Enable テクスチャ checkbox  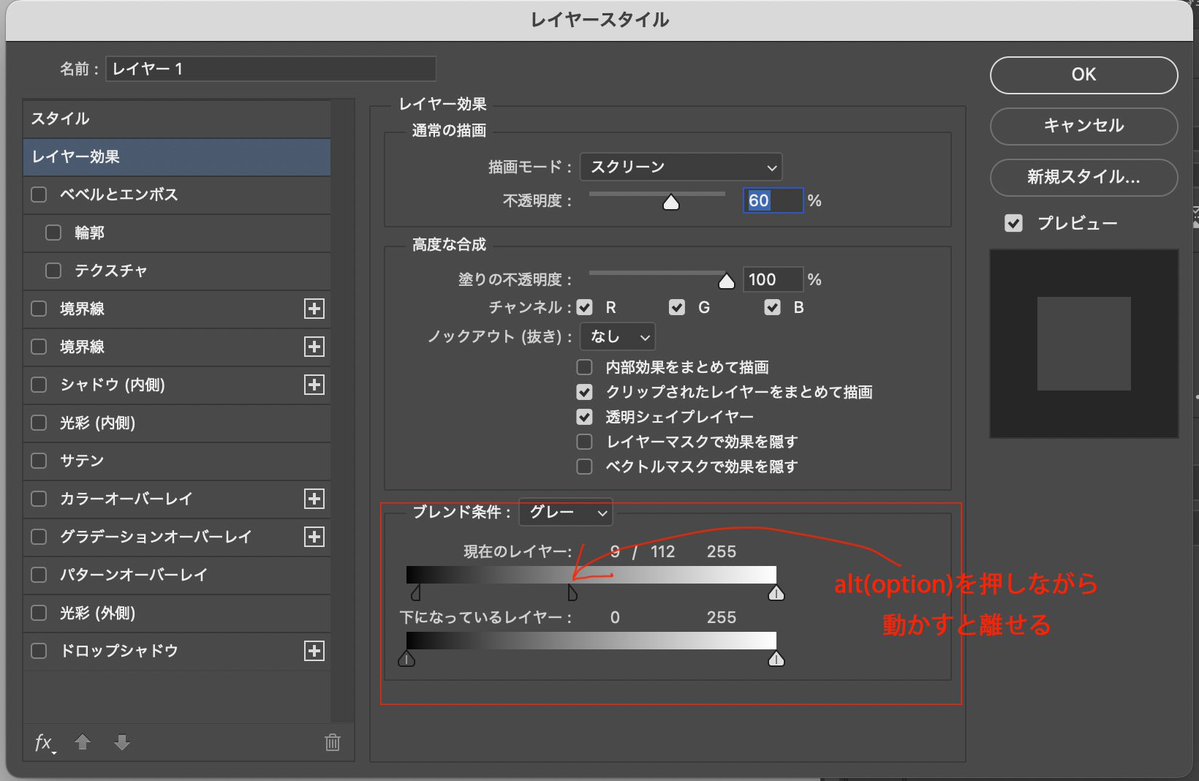pyautogui.click(x=54, y=270)
